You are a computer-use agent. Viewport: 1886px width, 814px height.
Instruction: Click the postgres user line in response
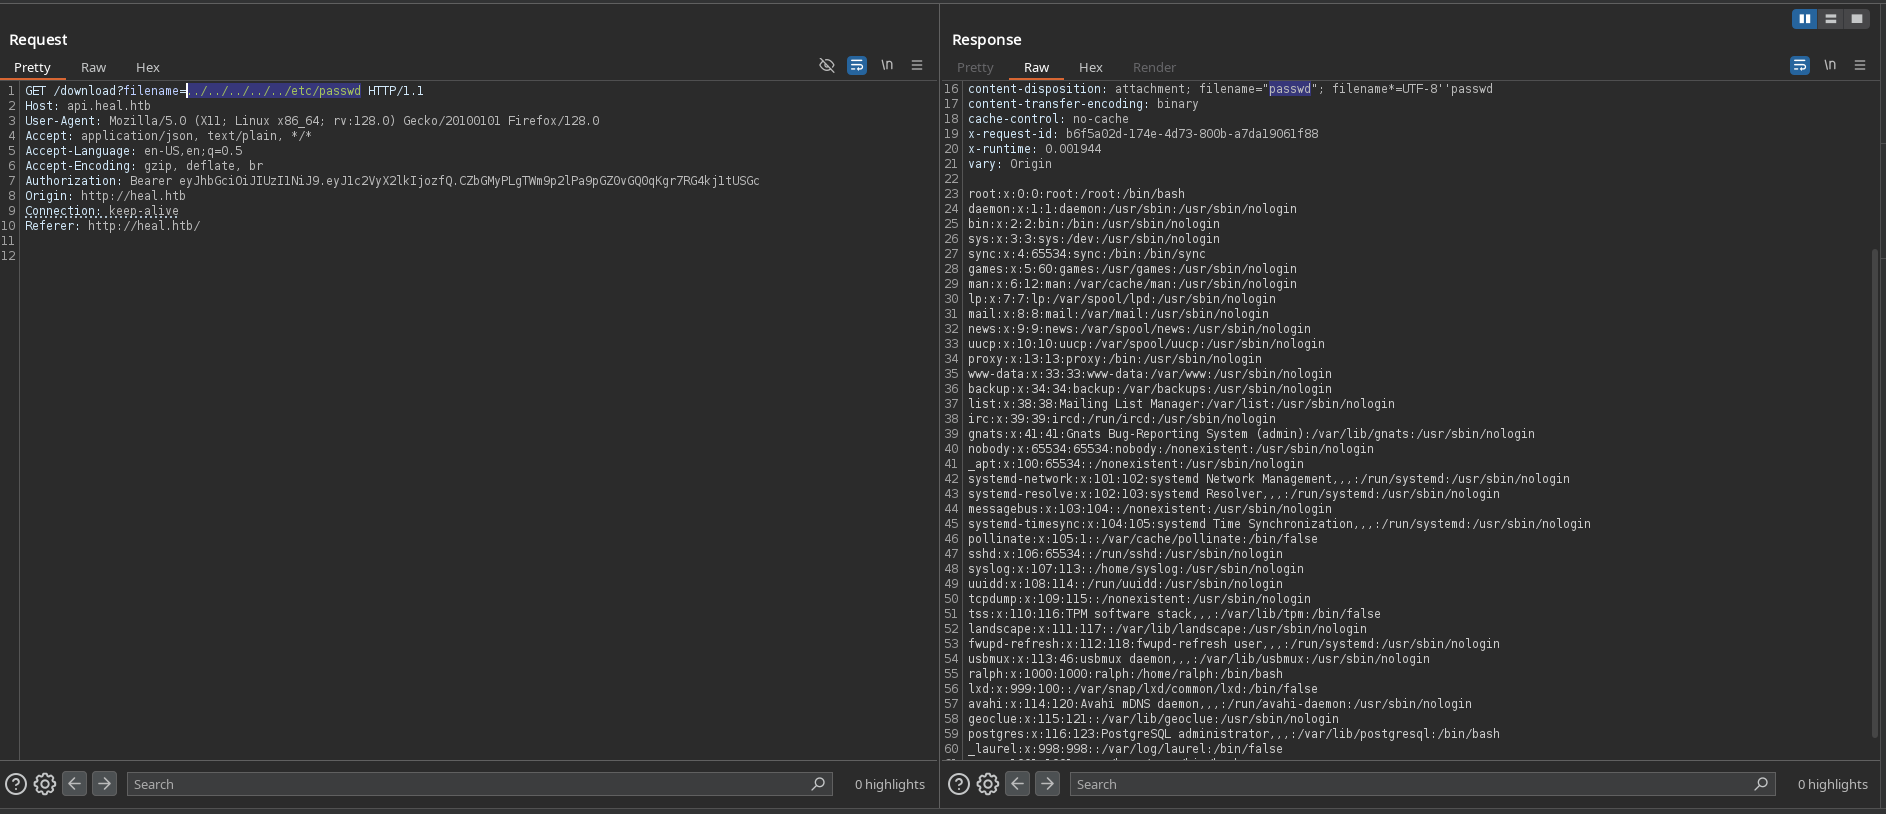click(1234, 734)
